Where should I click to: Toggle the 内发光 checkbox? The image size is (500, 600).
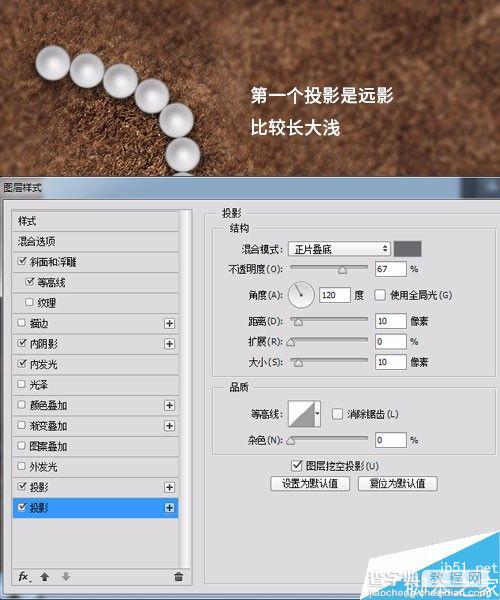22,364
